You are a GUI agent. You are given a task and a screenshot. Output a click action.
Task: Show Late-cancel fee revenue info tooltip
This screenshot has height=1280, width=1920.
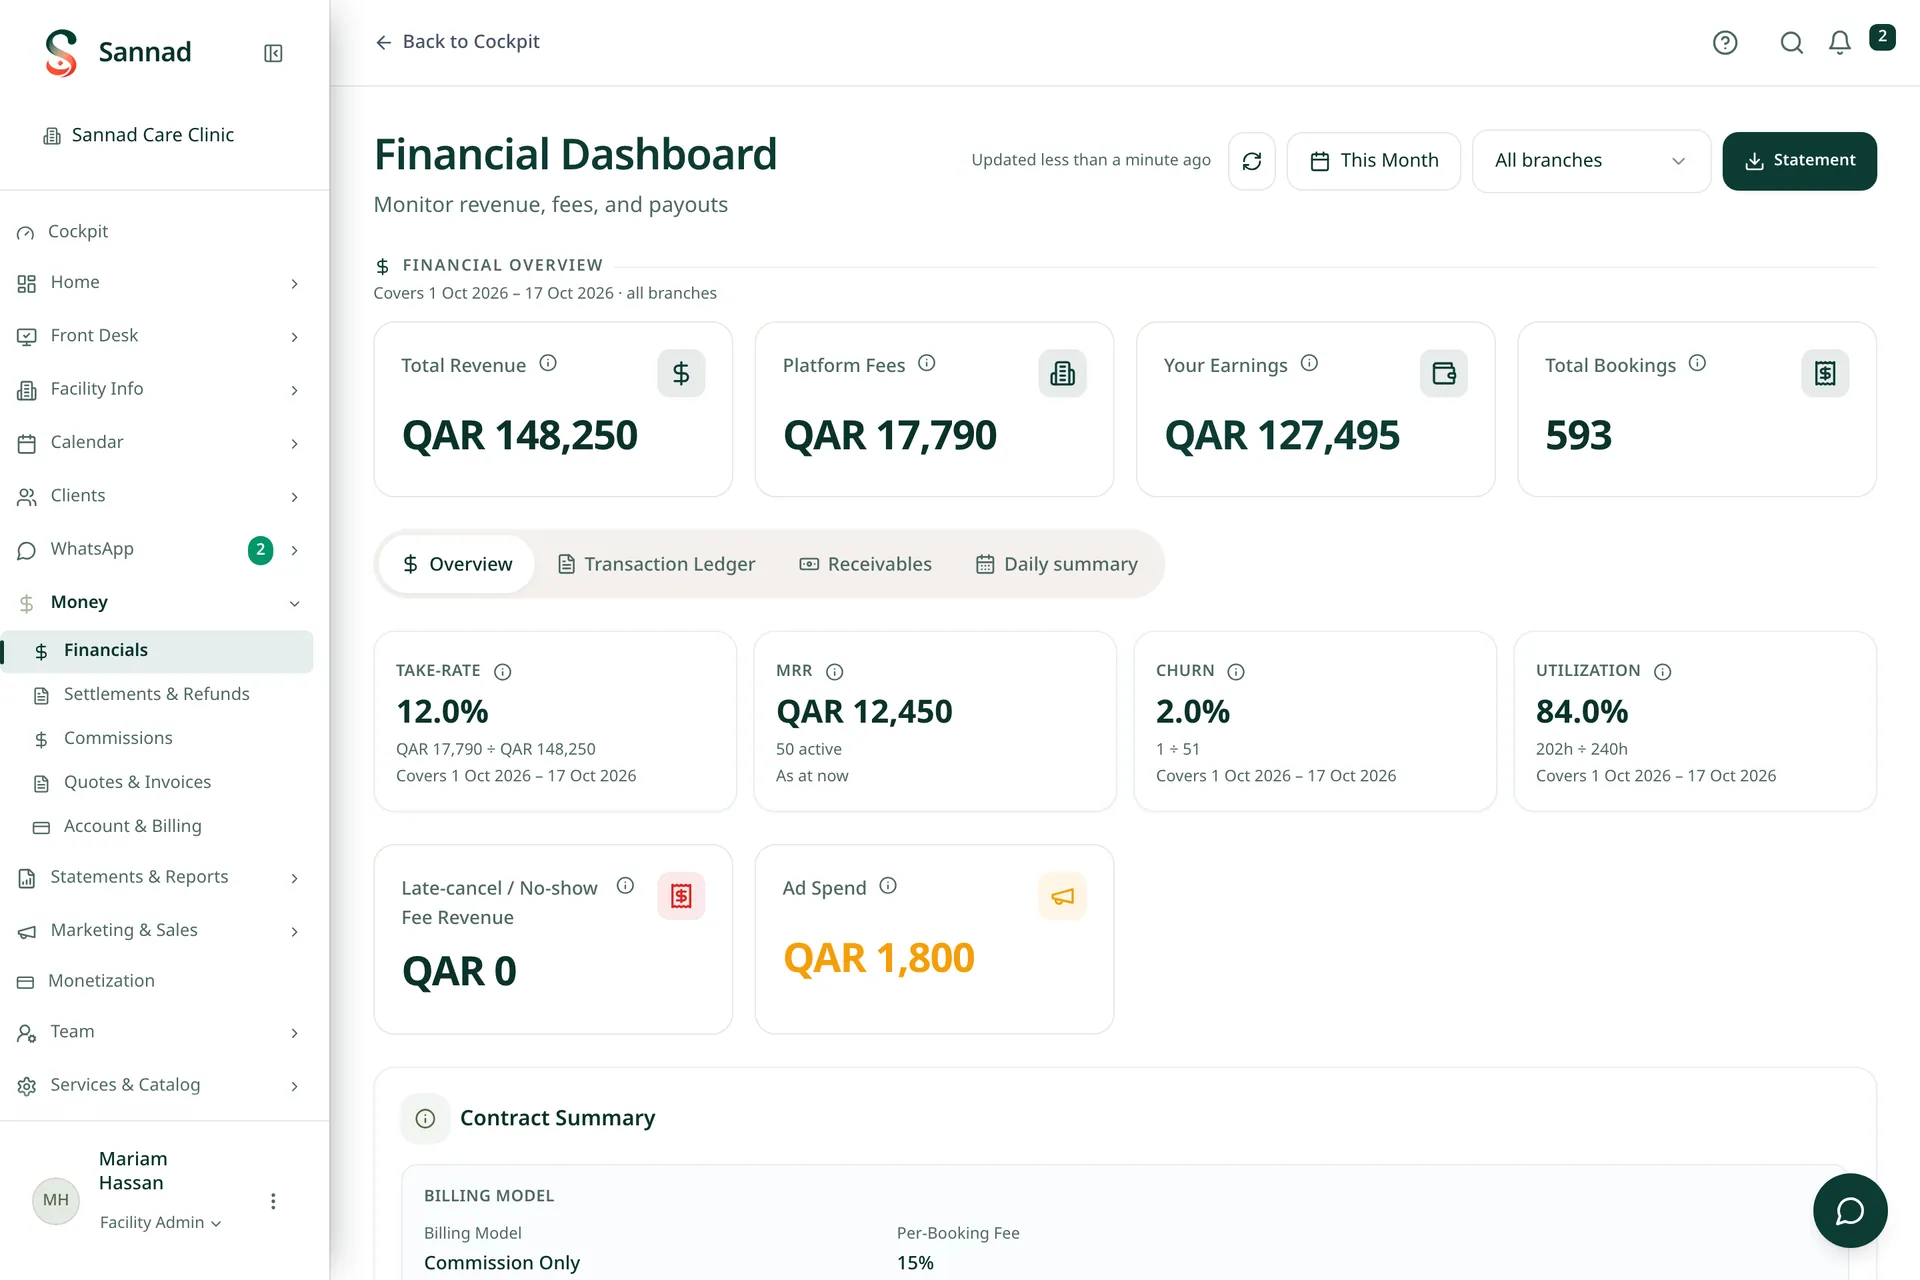click(625, 886)
